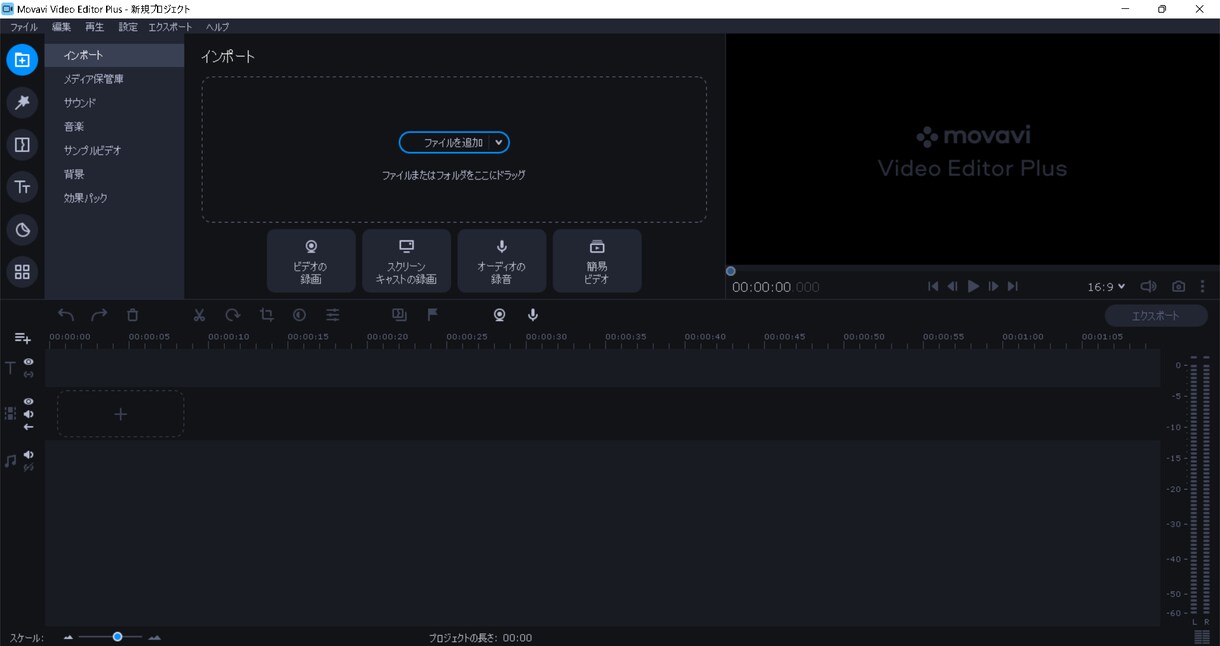This screenshot has width=1220, height=646.
Task: Open the File menu (ファイル)
Action: 24,27
